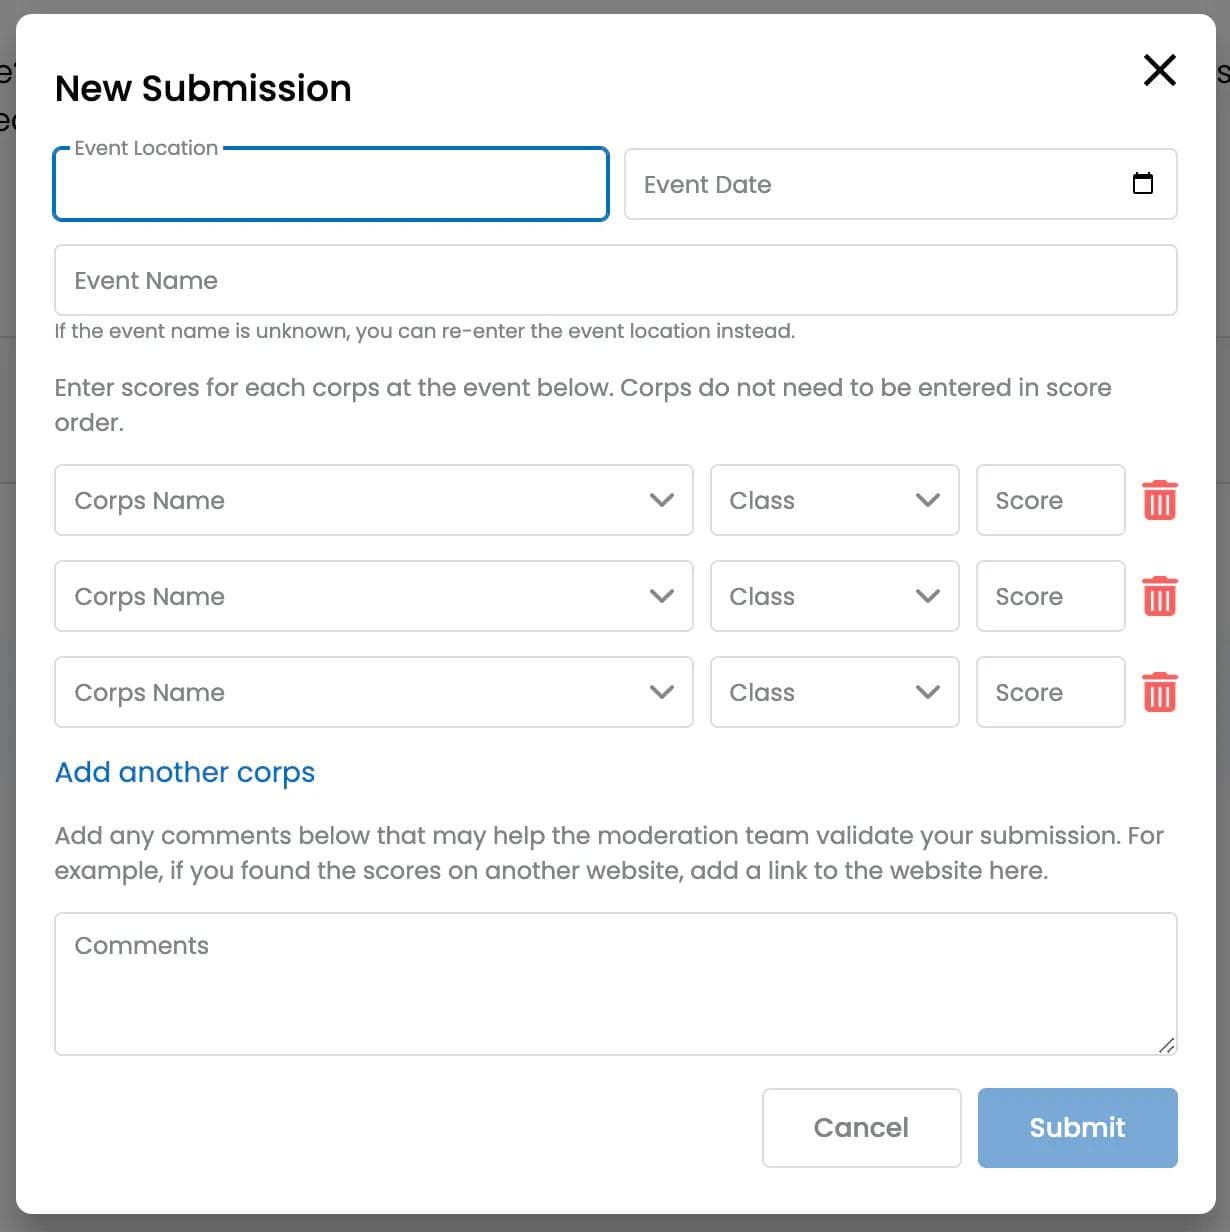Image resolution: width=1230 pixels, height=1232 pixels.
Task: Open the first Class dropdown
Action: [x=835, y=500]
